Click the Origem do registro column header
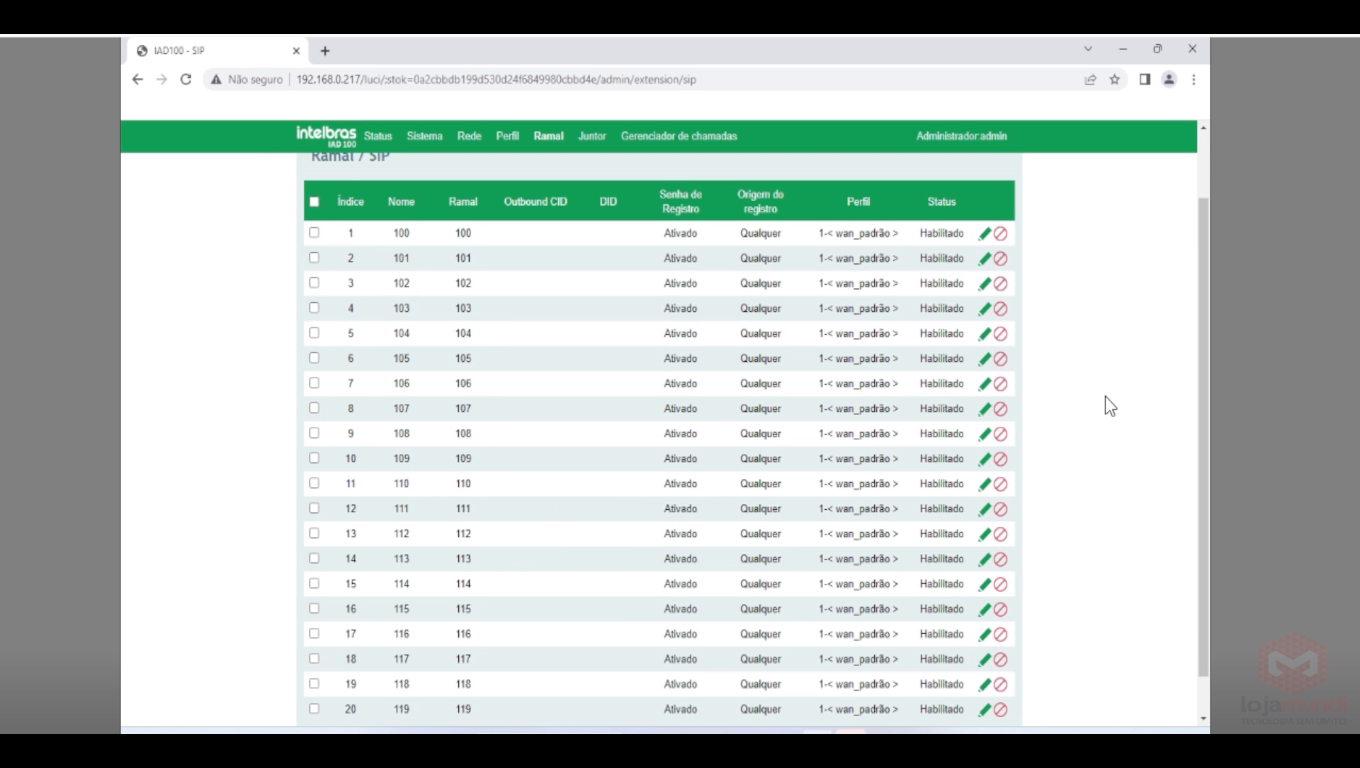This screenshot has width=1360, height=768. [x=760, y=201]
